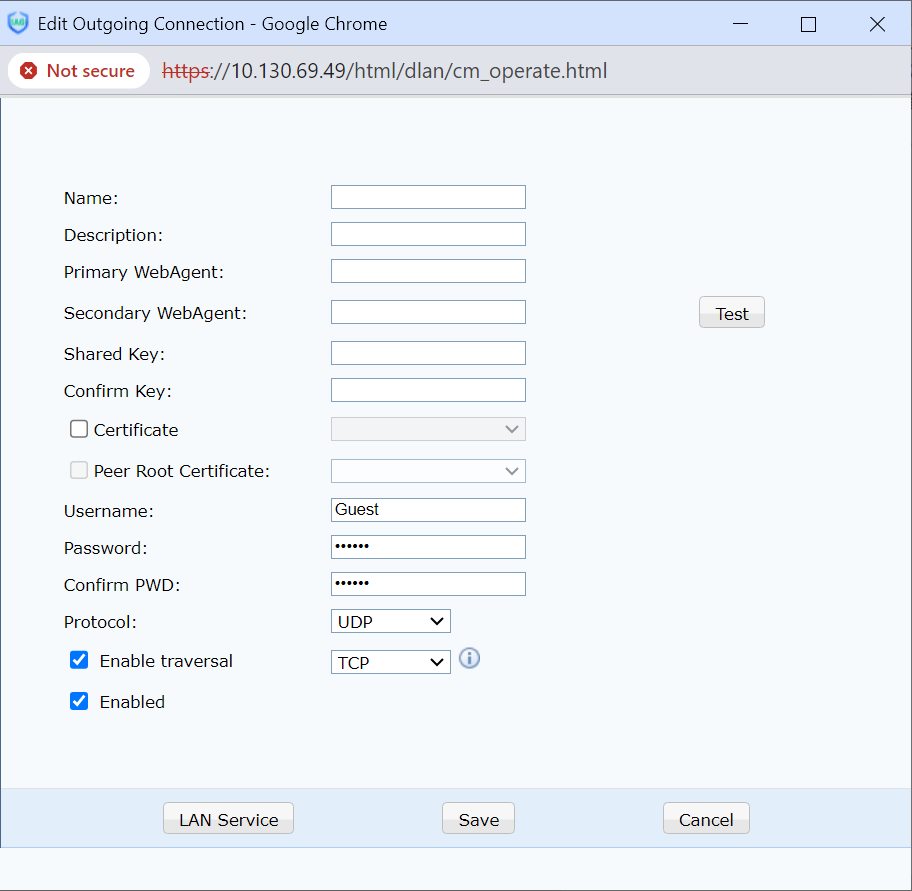Click the Not secure warning badge

[x=78, y=71]
